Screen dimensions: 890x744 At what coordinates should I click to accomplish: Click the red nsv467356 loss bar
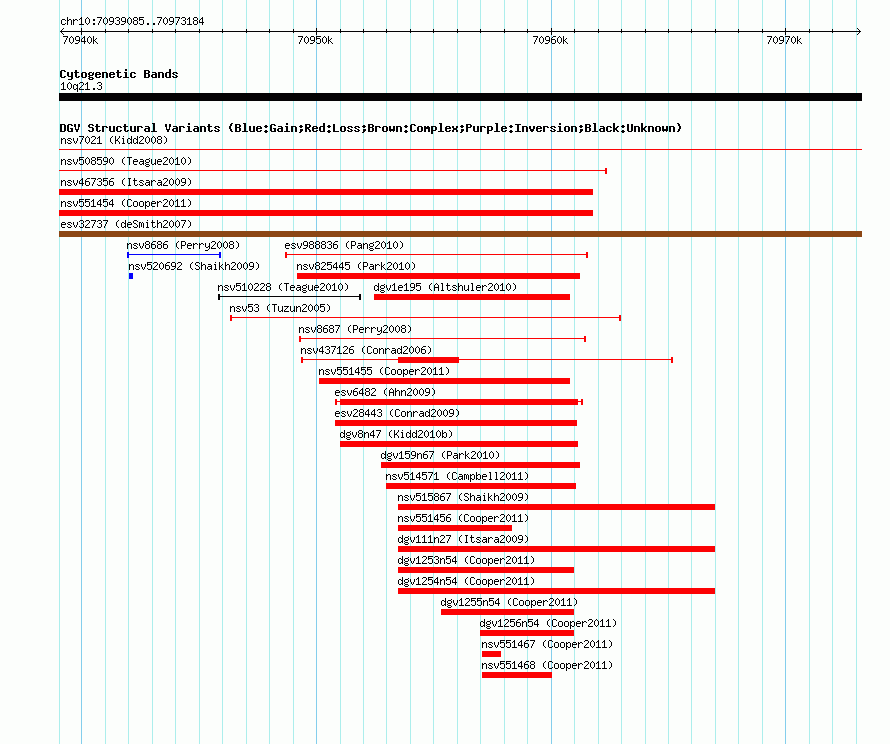(326, 192)
